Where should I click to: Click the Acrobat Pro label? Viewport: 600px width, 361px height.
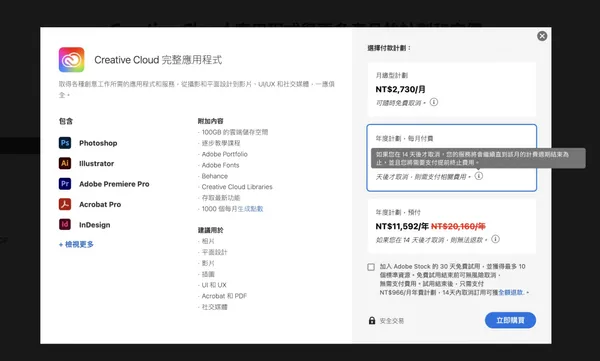[100, 204]
